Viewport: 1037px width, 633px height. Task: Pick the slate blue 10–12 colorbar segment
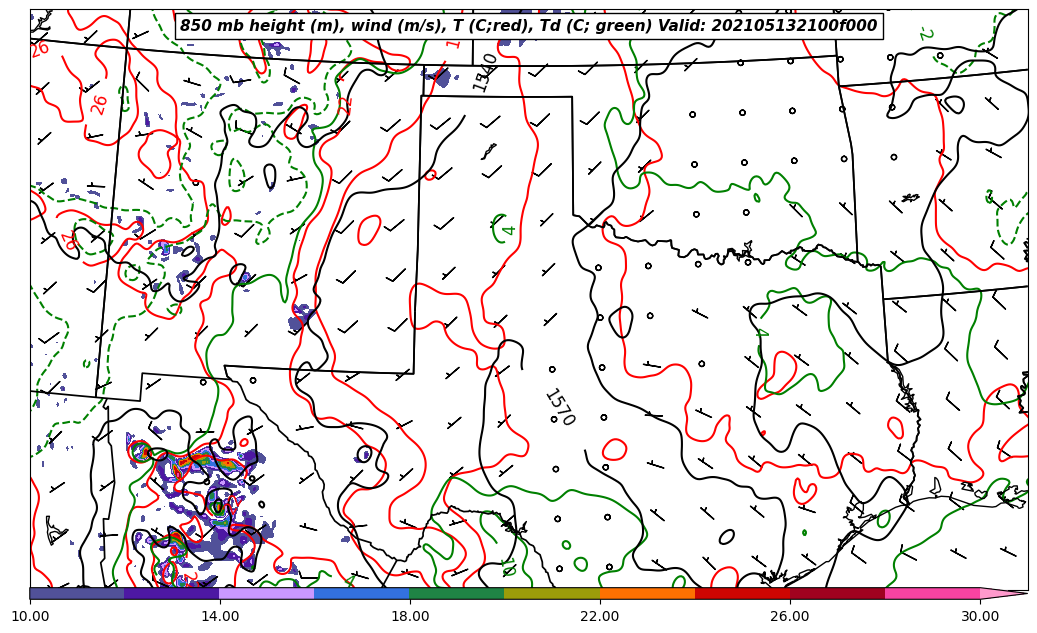point(77,593)
